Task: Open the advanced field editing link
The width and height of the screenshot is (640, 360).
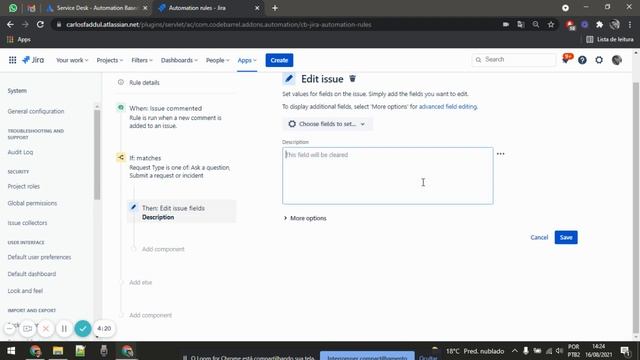Action: [x=448, y=107]
